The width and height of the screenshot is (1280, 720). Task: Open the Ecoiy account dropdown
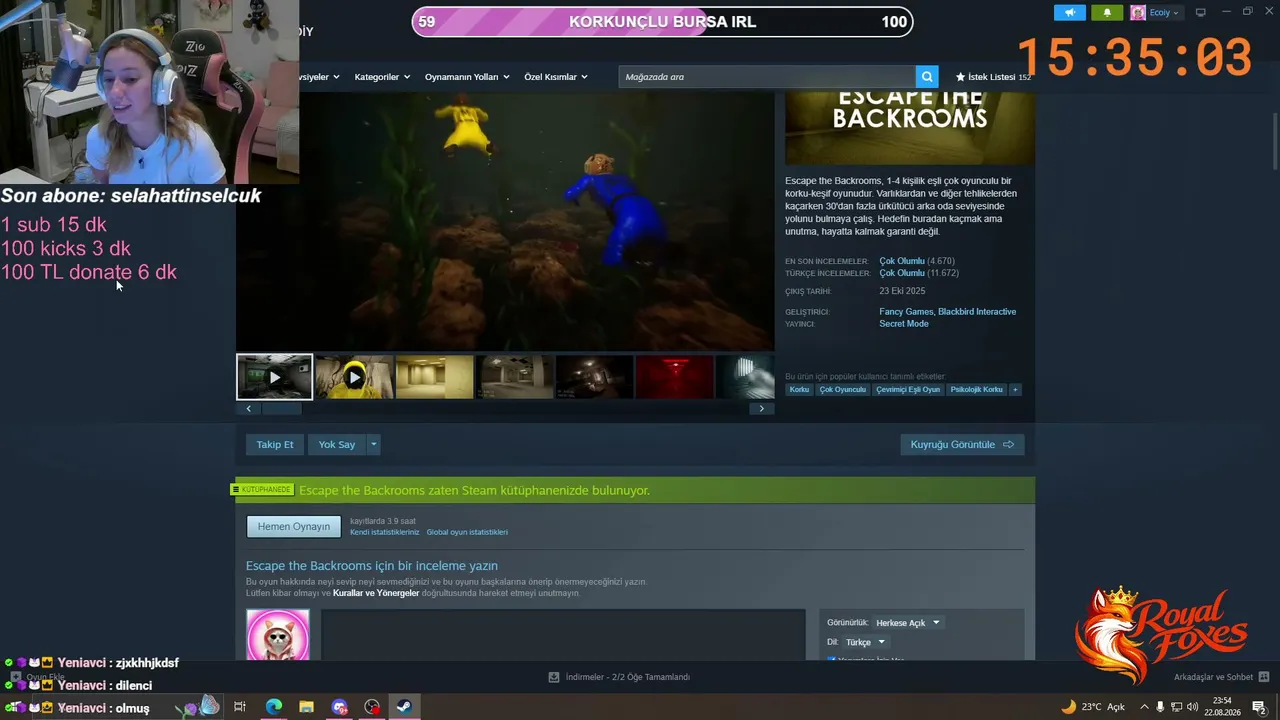point(1164,13)
